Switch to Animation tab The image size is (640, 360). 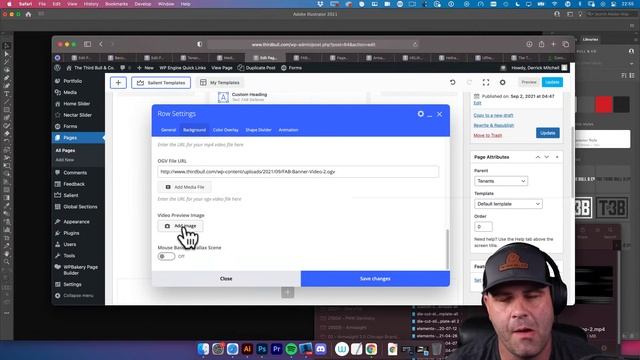pos(288,130)
